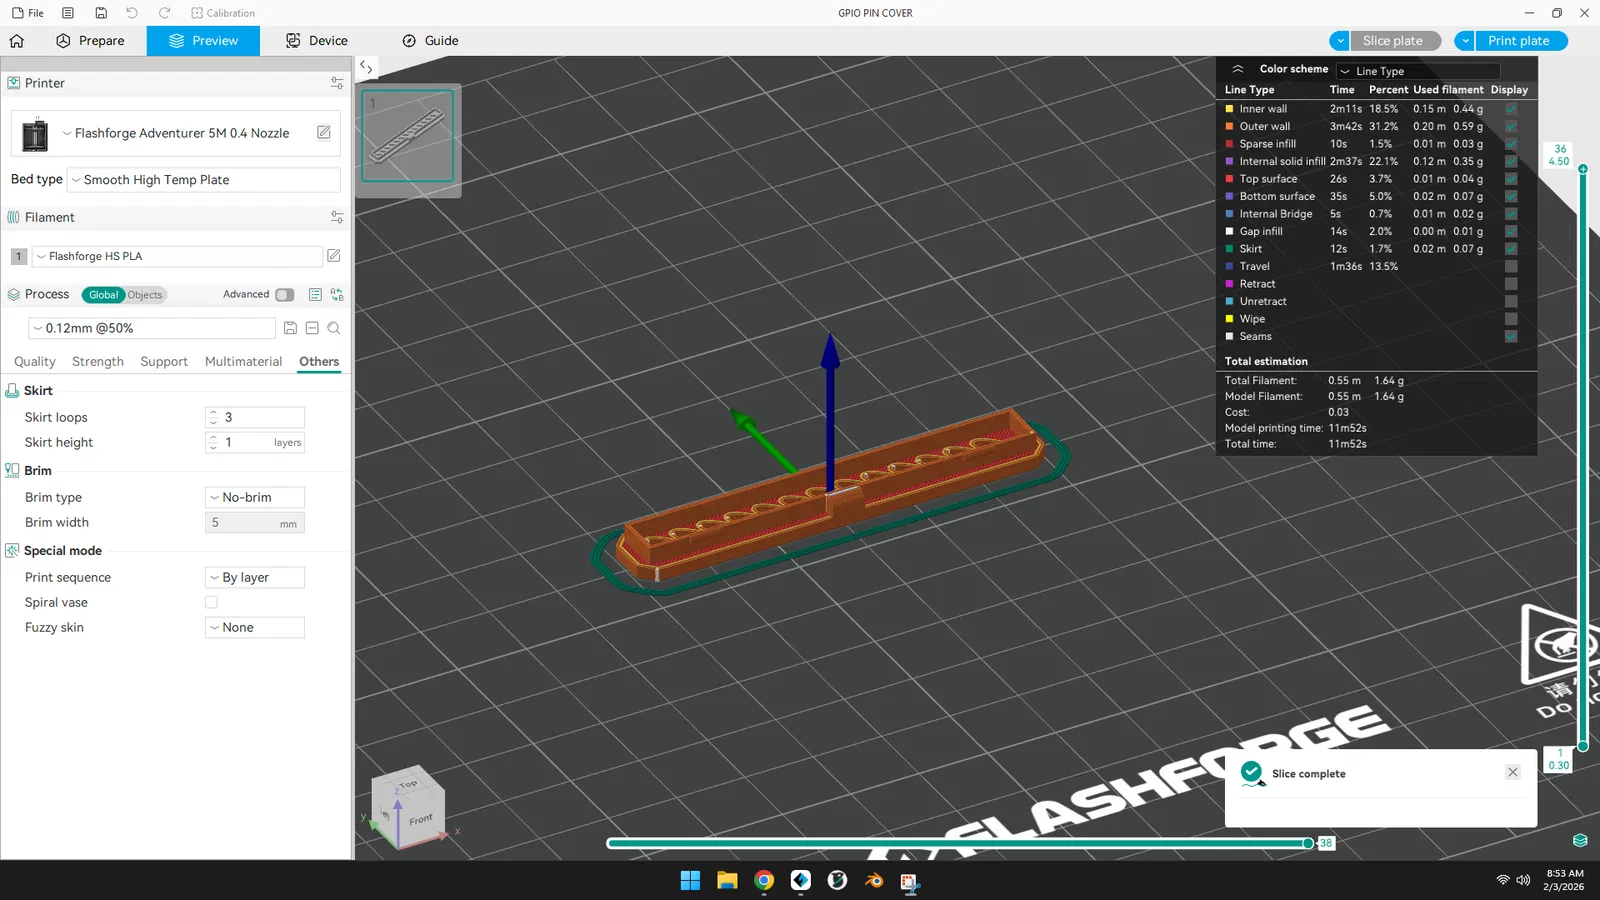Click the compare presets icon

337,295
